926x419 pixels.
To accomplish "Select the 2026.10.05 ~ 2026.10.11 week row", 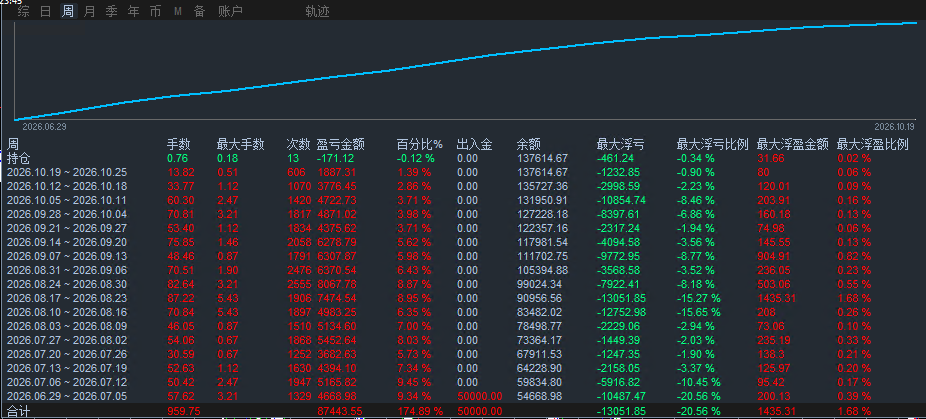I will point(463,200).
